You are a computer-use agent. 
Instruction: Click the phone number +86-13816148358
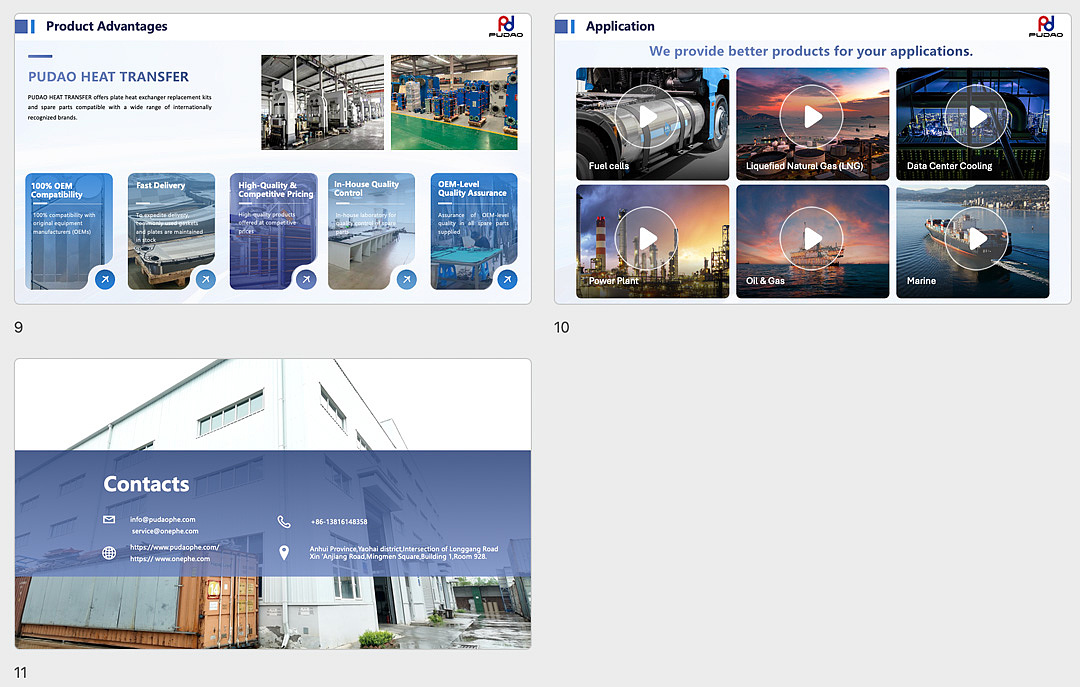click(x=339, y=522)
